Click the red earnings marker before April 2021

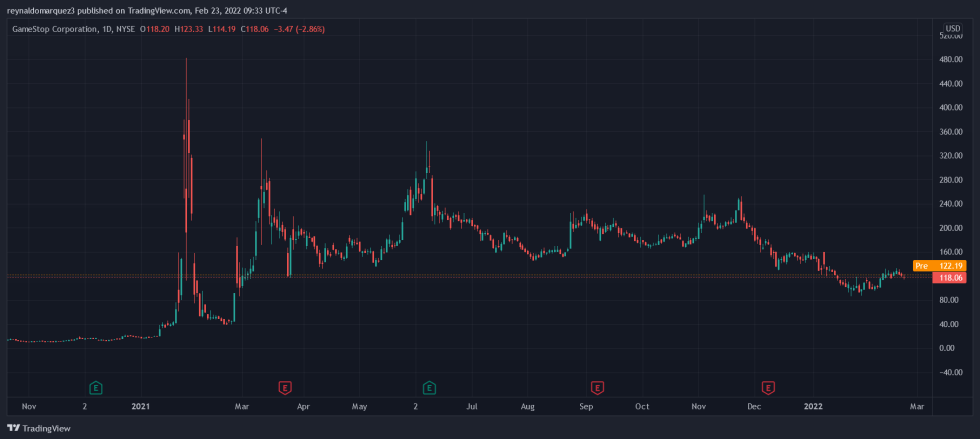[x=285, y=386]
